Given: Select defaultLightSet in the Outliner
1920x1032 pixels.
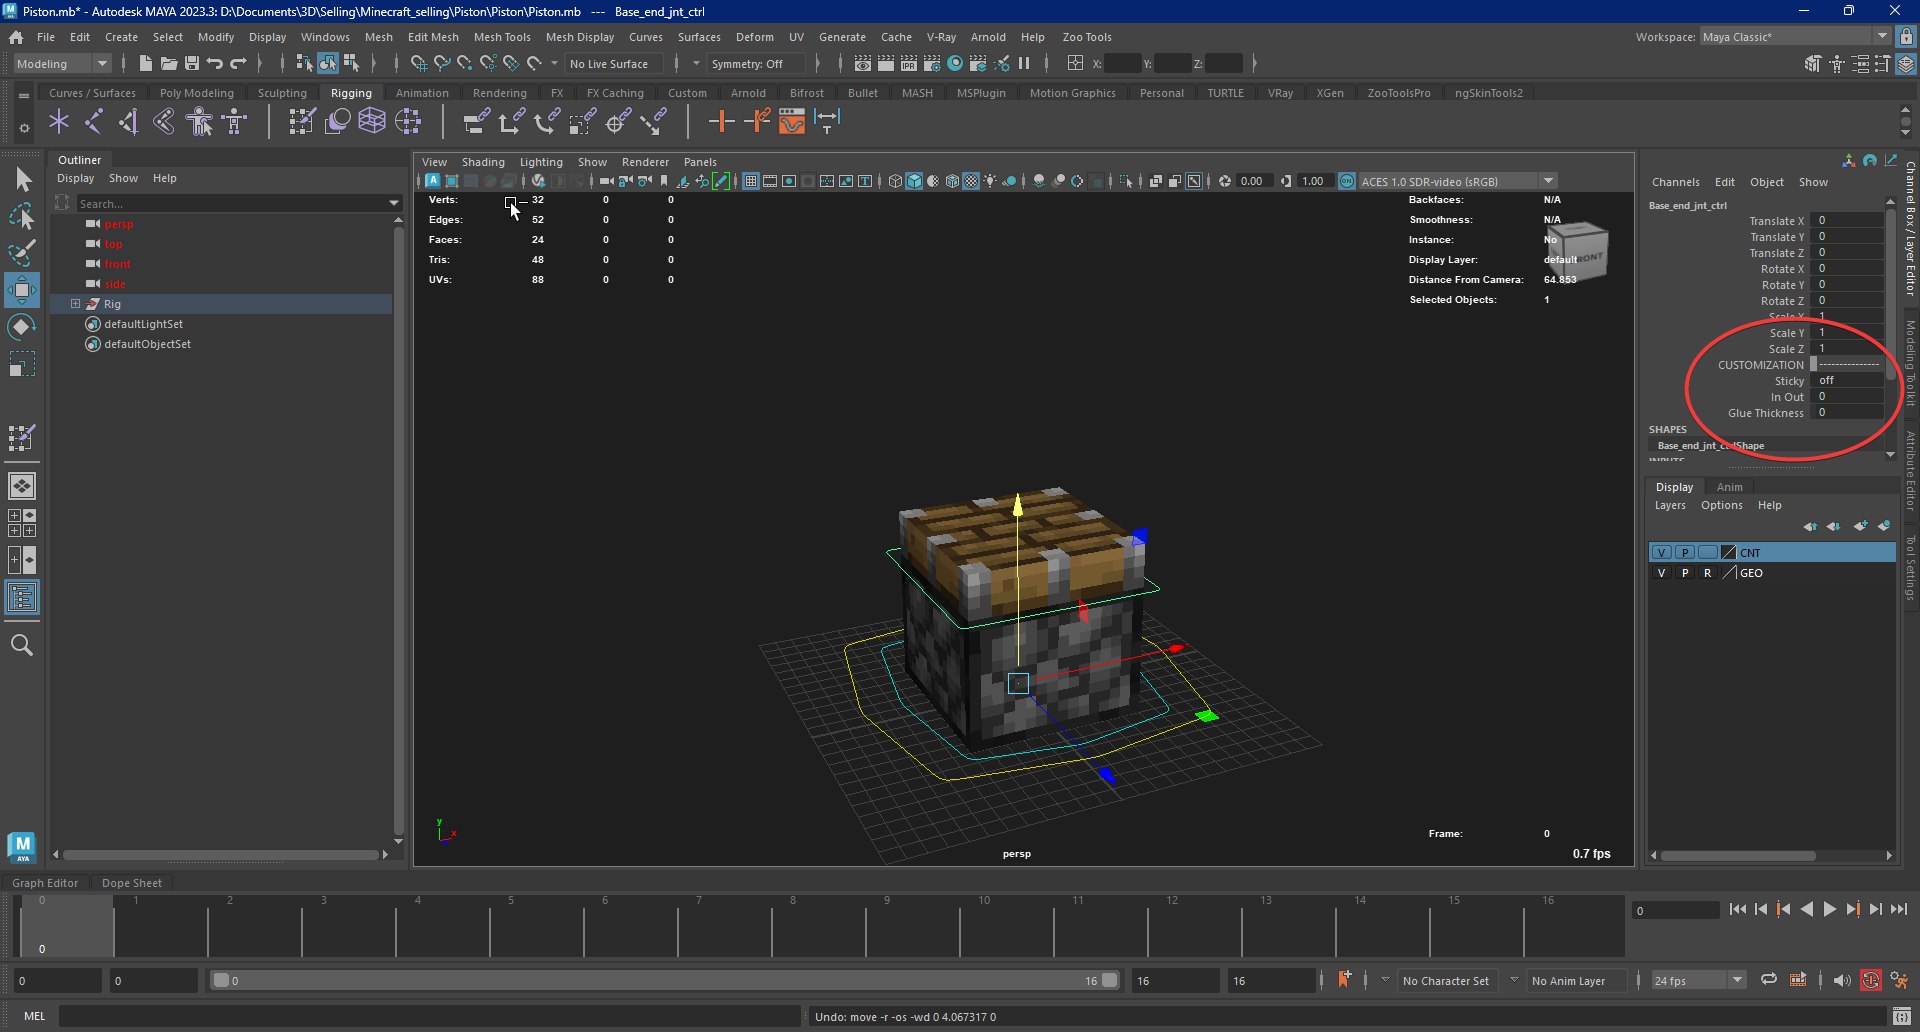Looking at the screenshot, I should (x=144, y=324).
